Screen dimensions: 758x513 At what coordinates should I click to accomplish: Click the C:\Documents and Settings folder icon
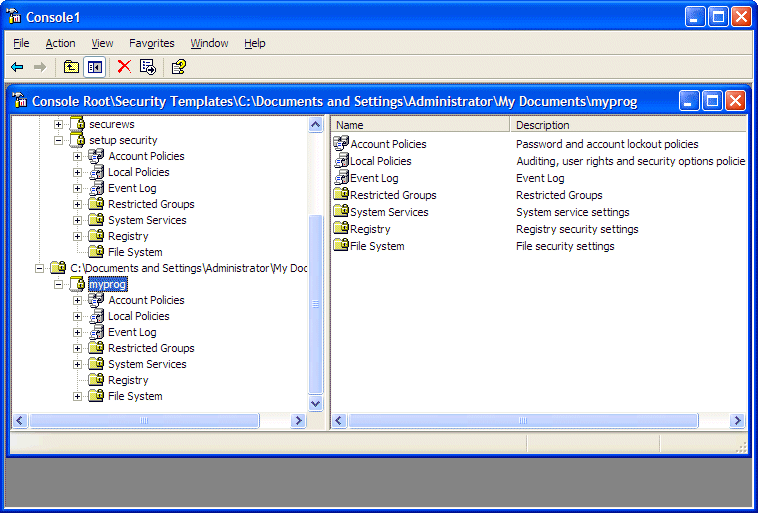tap(58, 268)
